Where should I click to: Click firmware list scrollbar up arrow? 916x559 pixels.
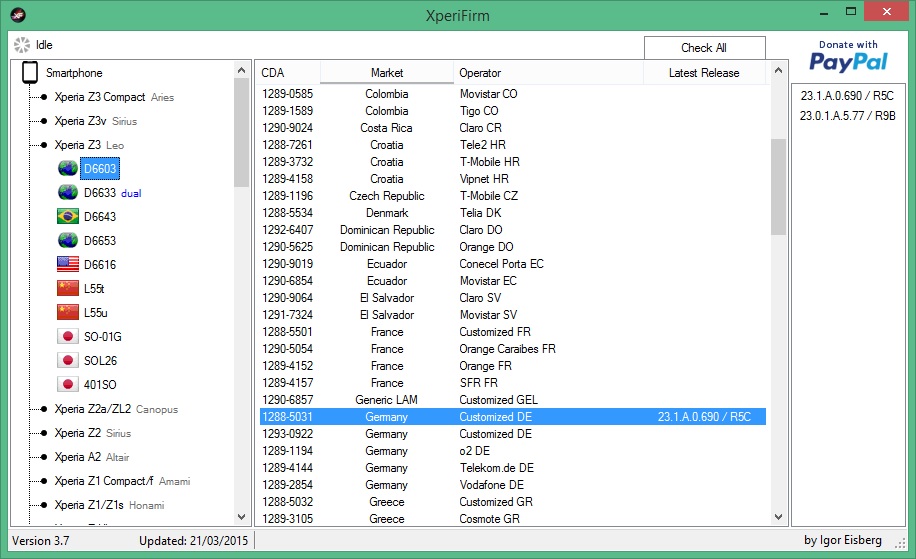click(x=778, y=70)
